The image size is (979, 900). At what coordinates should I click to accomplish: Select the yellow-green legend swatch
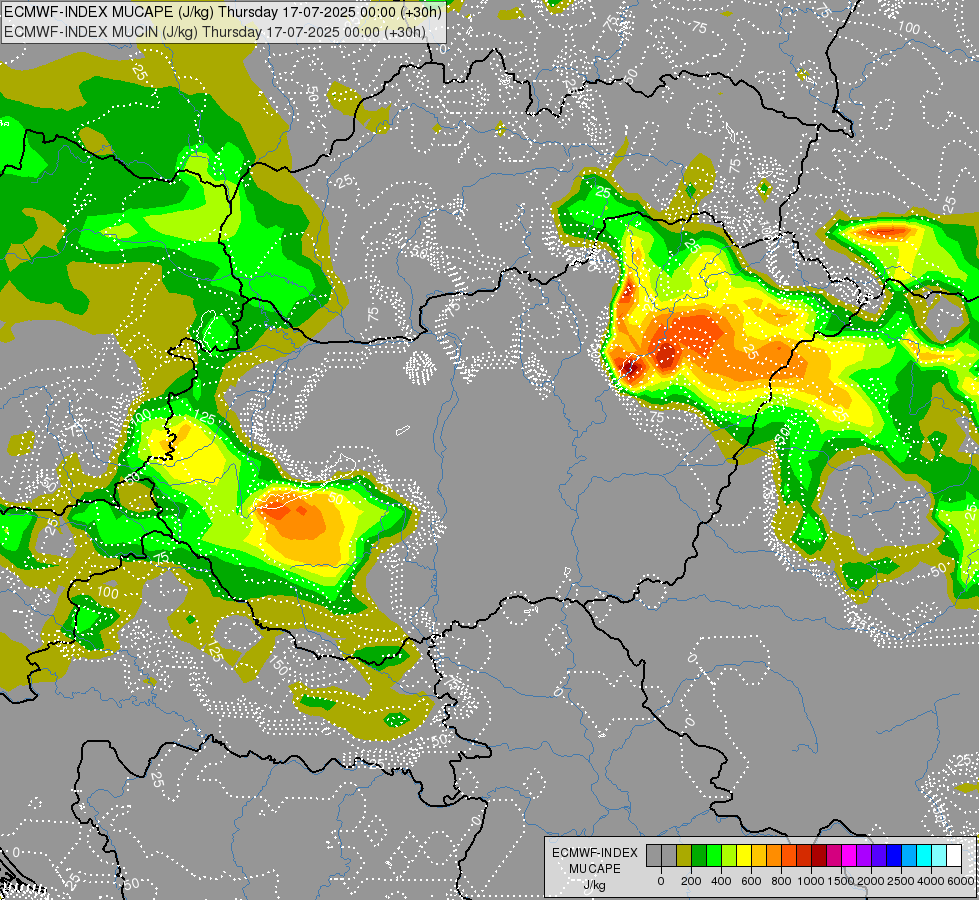[729, 855]
